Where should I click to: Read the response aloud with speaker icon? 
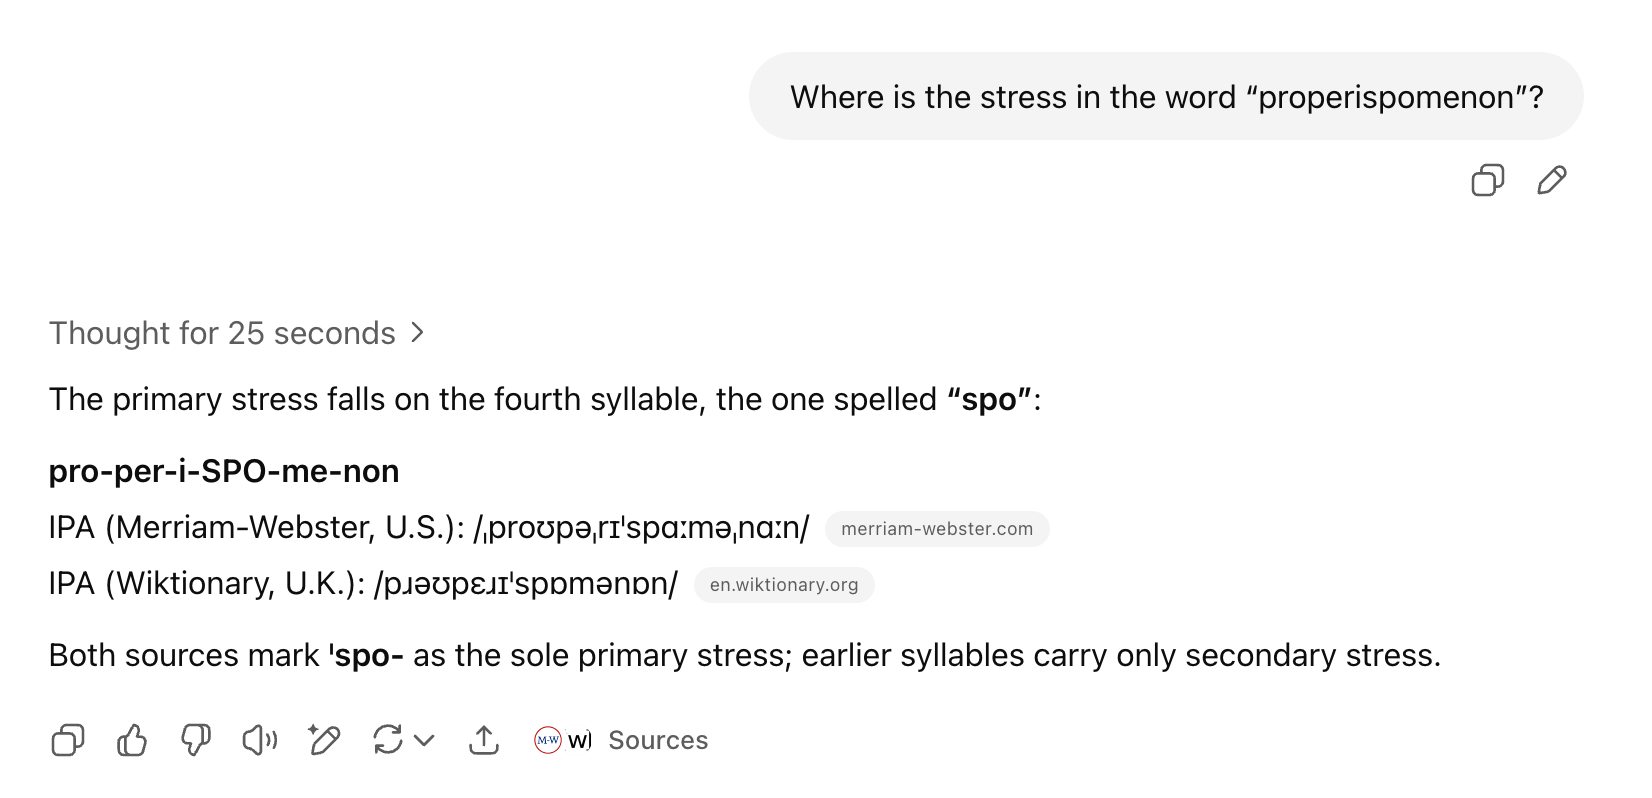pyautogui.click(x=260, y=740)
